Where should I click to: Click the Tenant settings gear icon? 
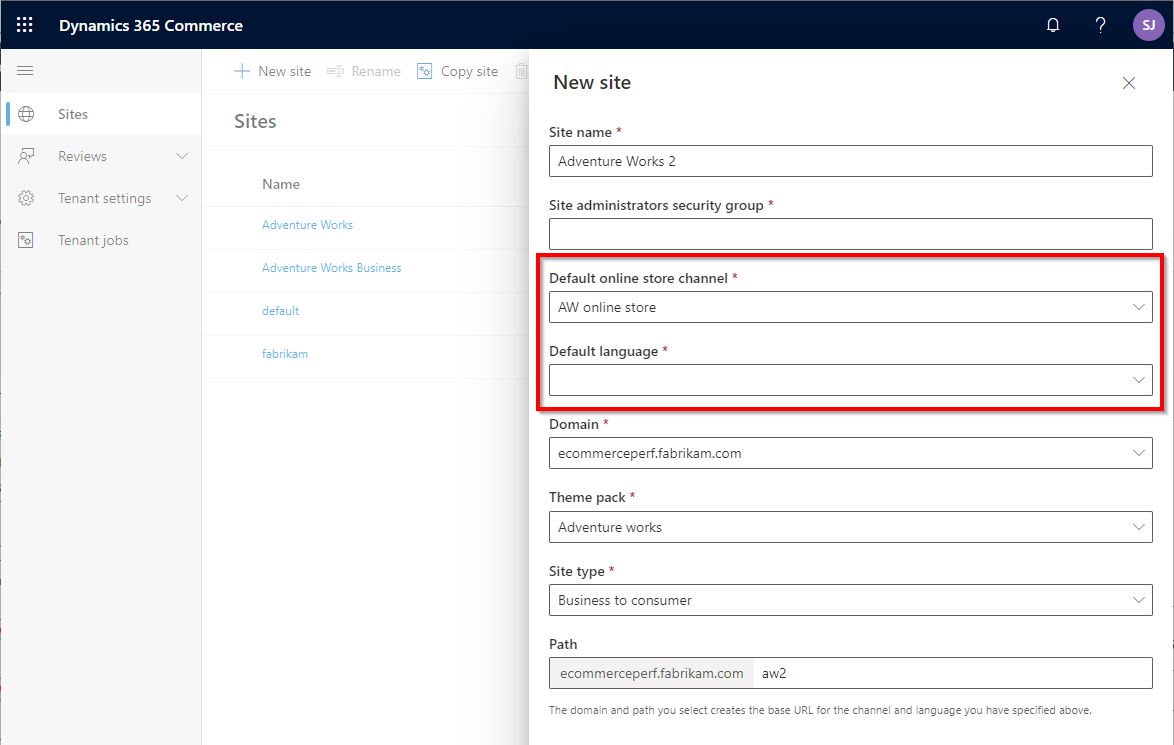pyautogui.click(x=26, y=198)
